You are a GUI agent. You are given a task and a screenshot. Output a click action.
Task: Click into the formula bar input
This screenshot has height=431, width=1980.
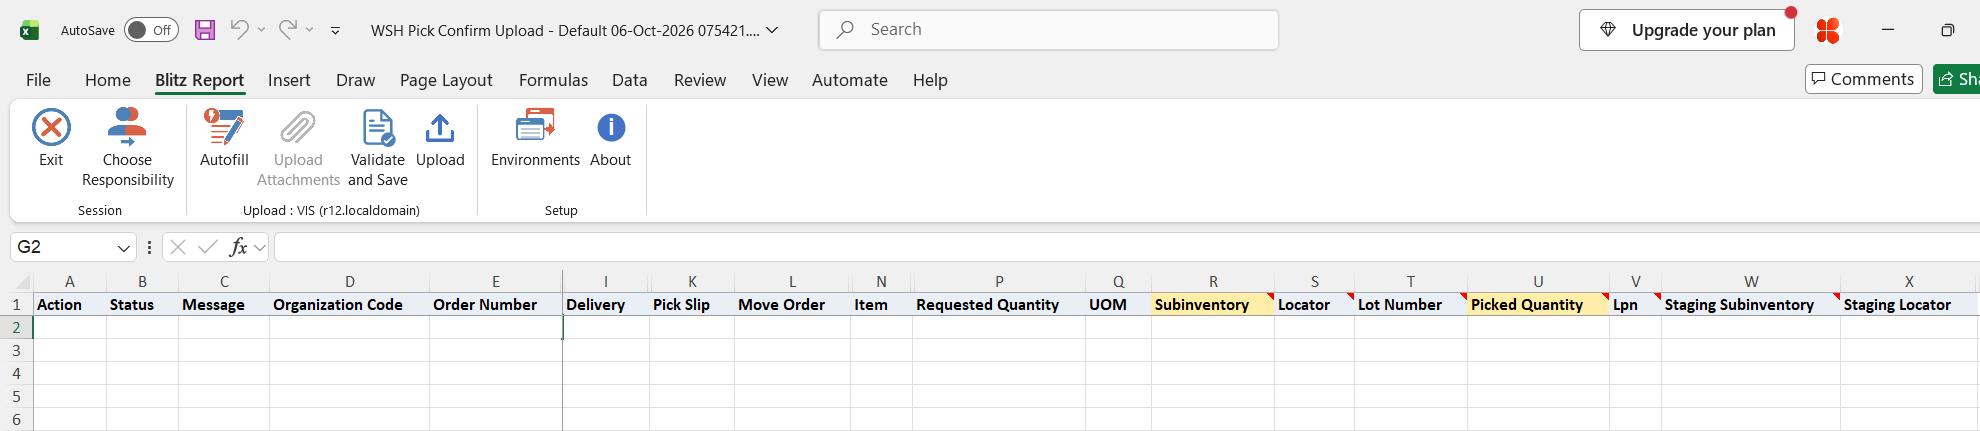(x=1126, y=247)
